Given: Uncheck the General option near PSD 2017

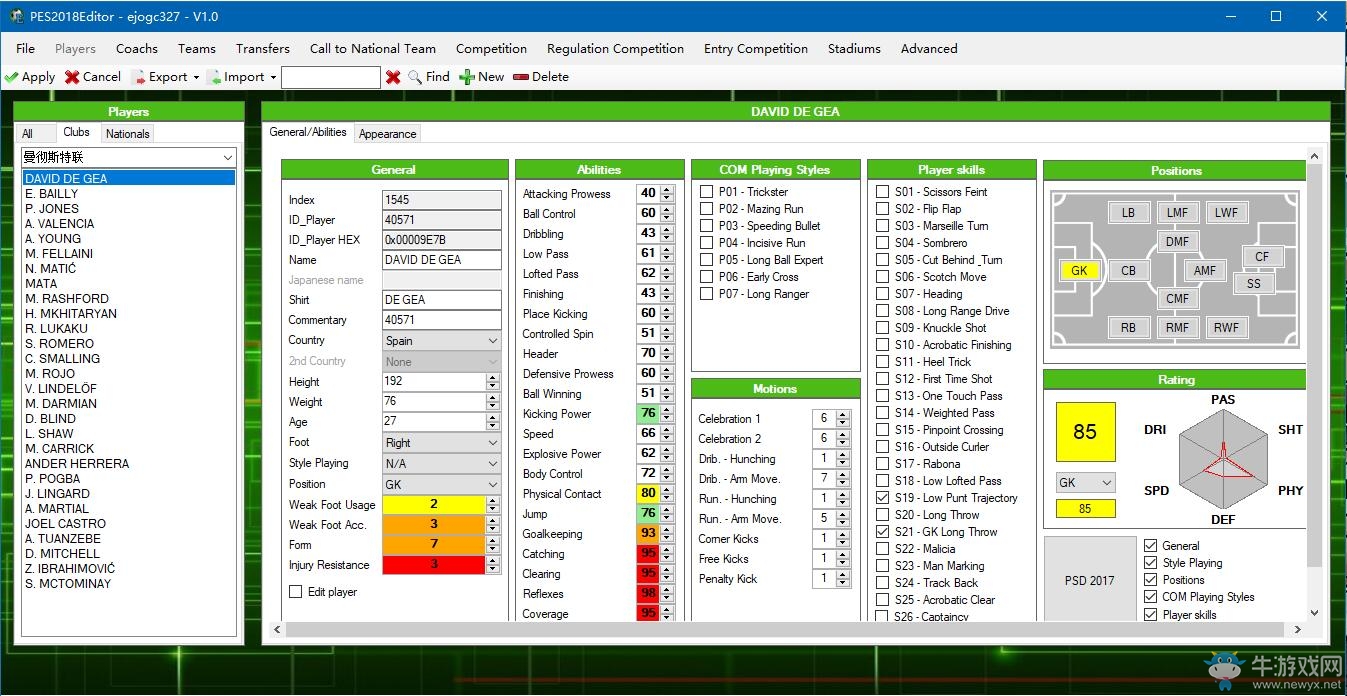Looking at the screenshot, I should [x=1150, y=546].
